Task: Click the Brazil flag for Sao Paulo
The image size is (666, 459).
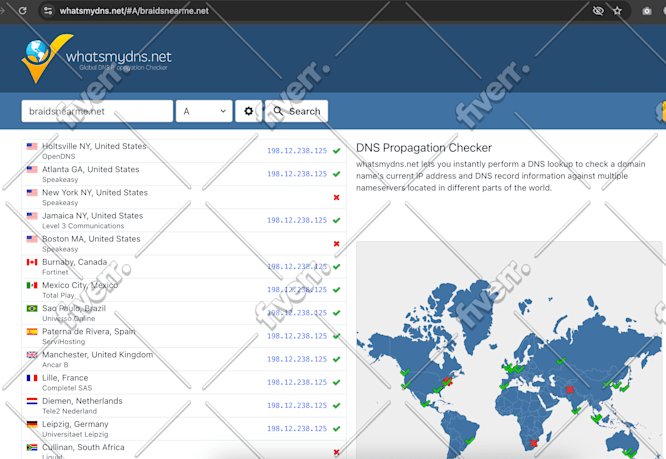Action: (32, 308)
